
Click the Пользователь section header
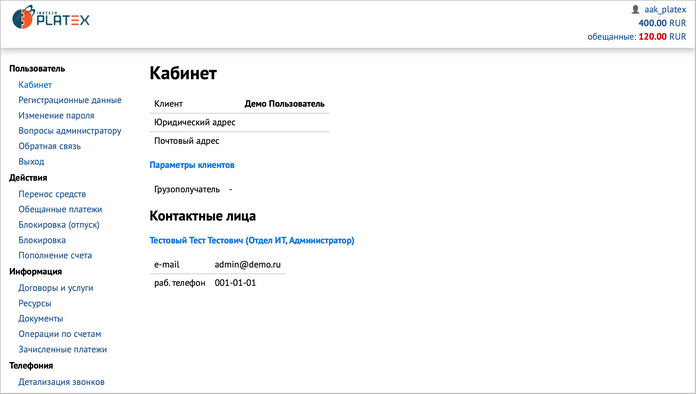coord(37,69)
